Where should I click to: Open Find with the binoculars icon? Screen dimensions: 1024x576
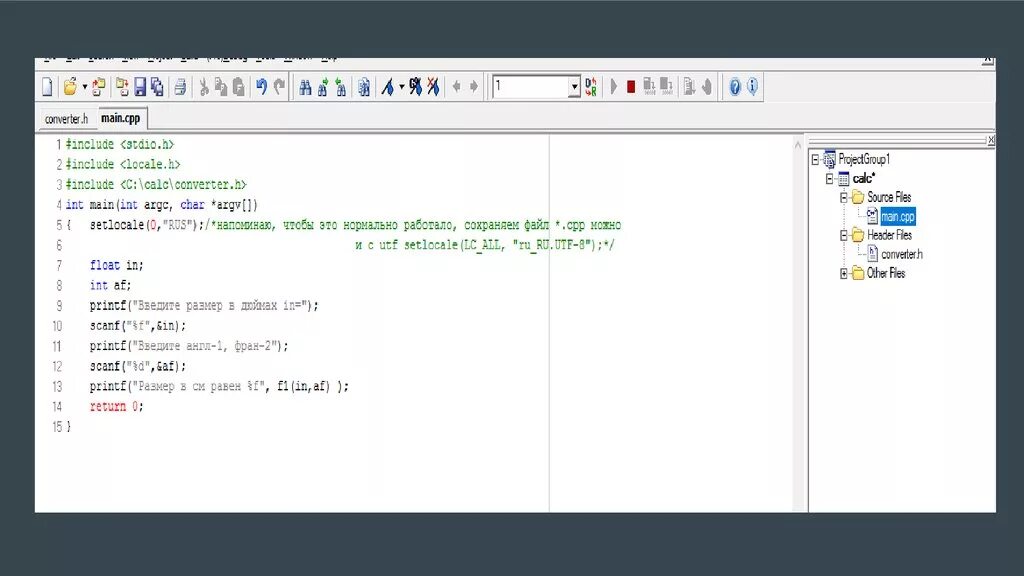point(305,87)
